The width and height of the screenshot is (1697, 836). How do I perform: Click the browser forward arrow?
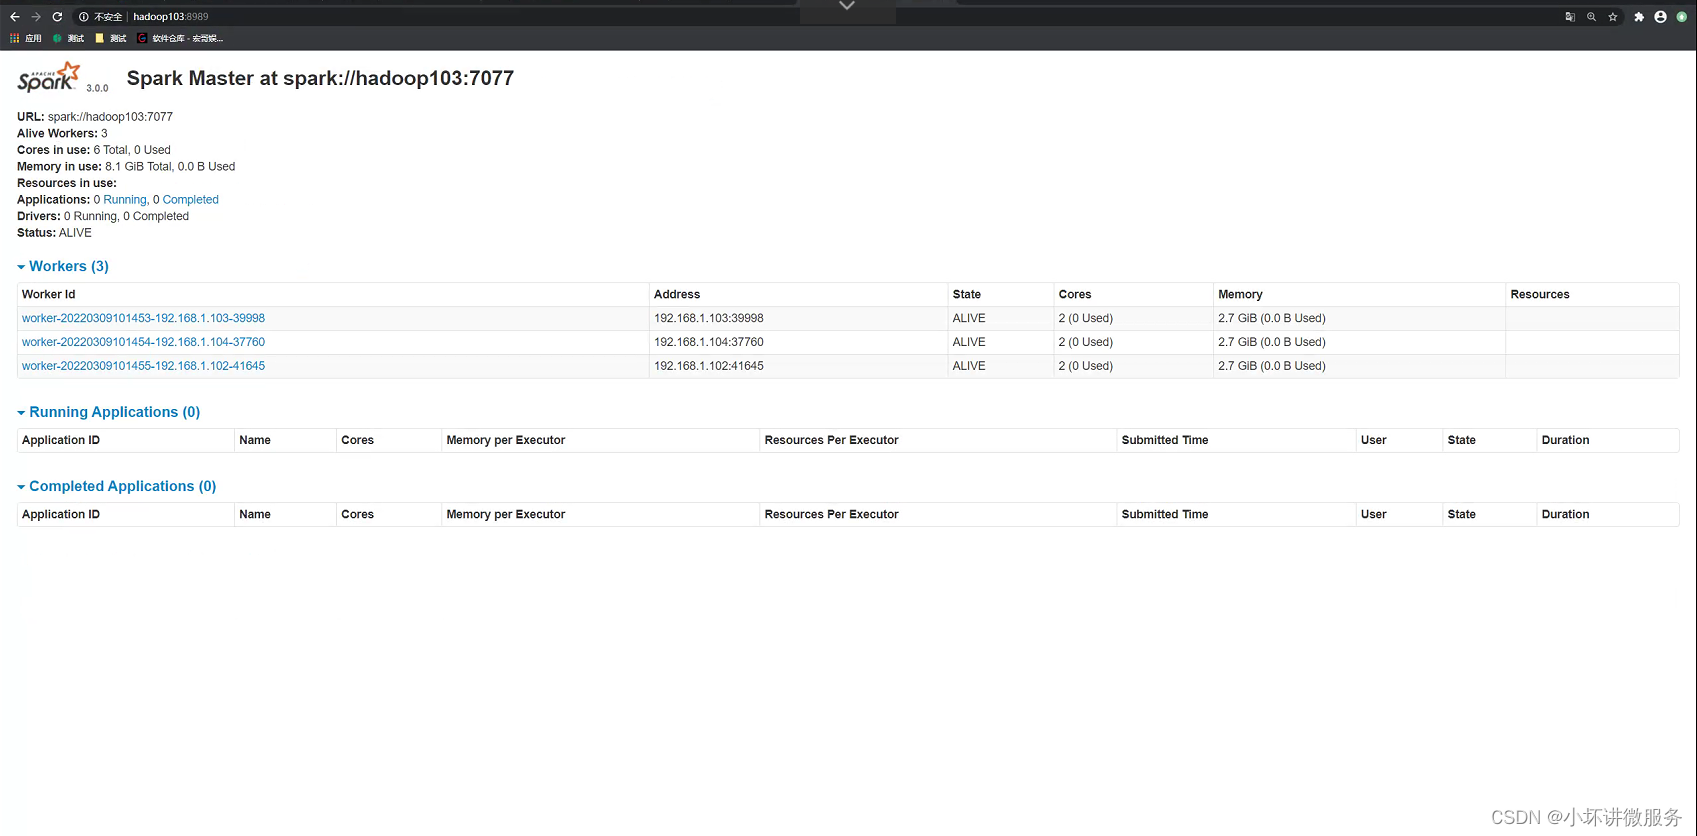point(36,17)
